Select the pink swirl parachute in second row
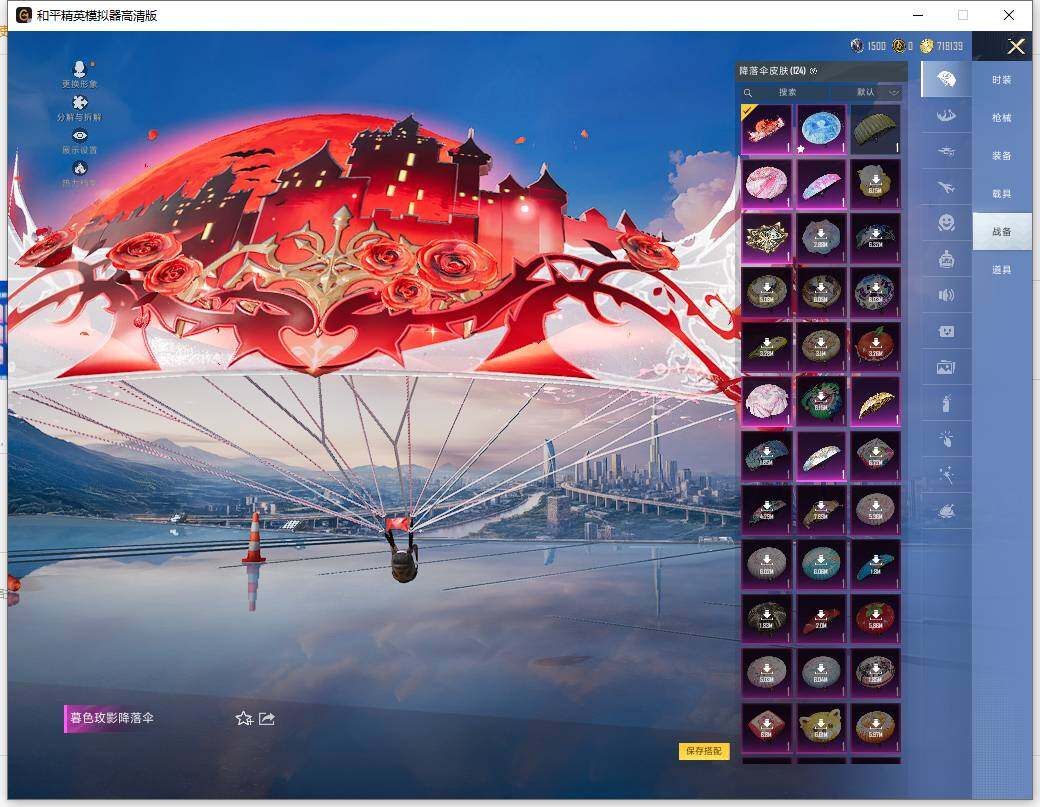The width and height of the screenshot is (1040, 807). coord(767,183)
